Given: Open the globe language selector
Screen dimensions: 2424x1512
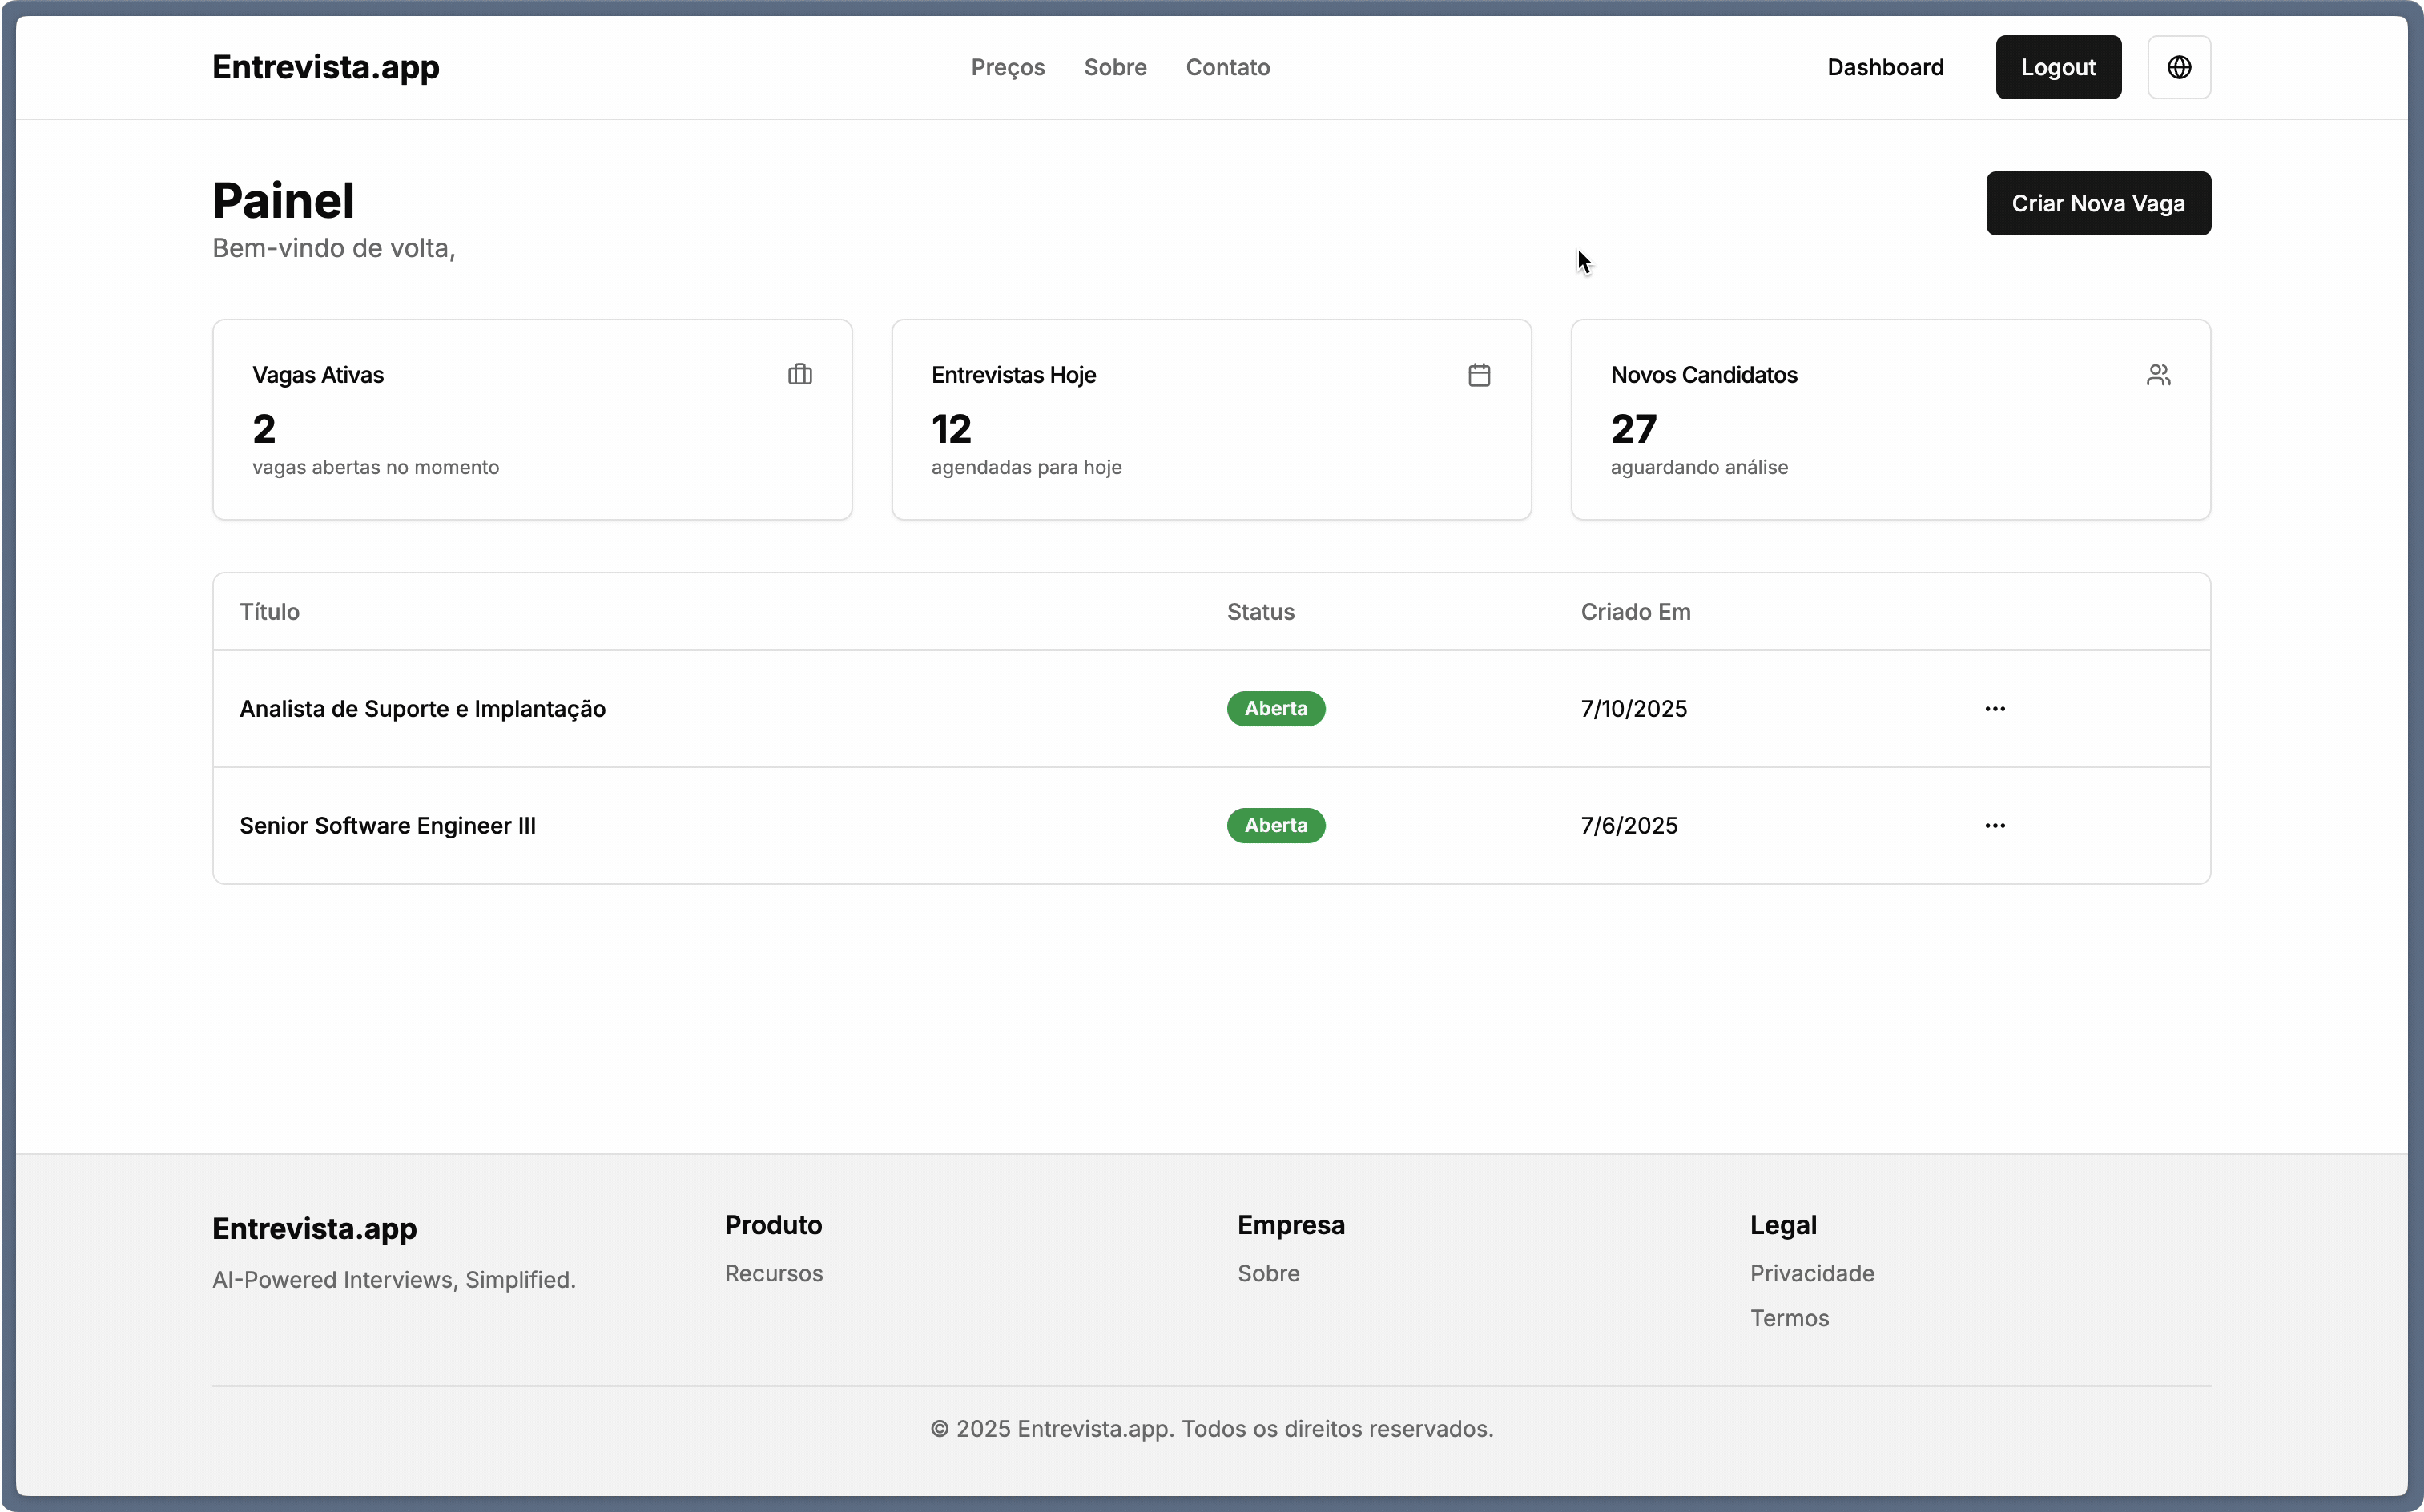Looking at the screenshot, I should 2179,67.
